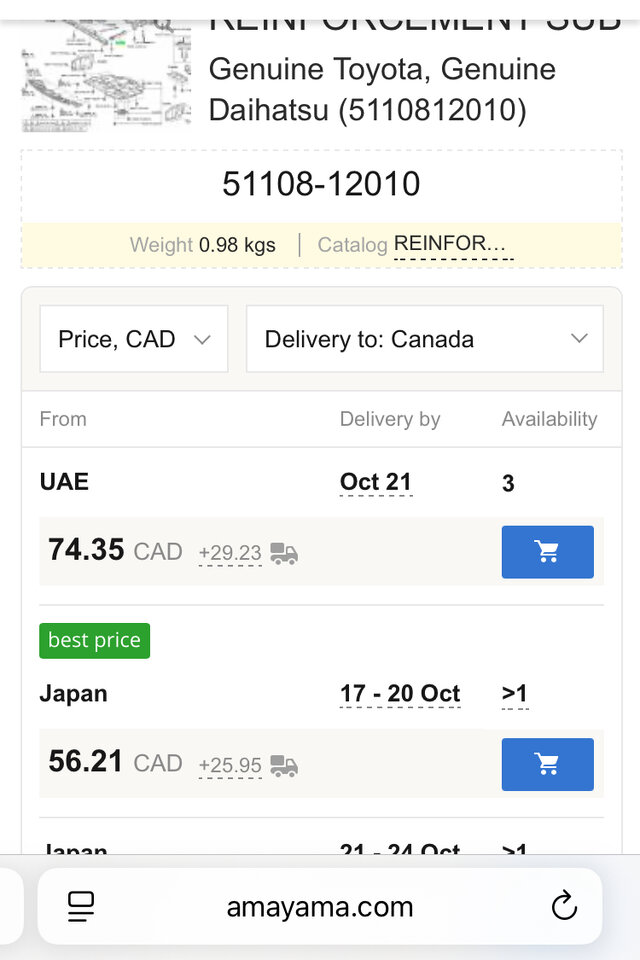Image resolution: width=640 pixels, height=960 pixels.
Task: Add the UAE 74.35 CAD offer to cart
Action: click(x=547, y=552)
